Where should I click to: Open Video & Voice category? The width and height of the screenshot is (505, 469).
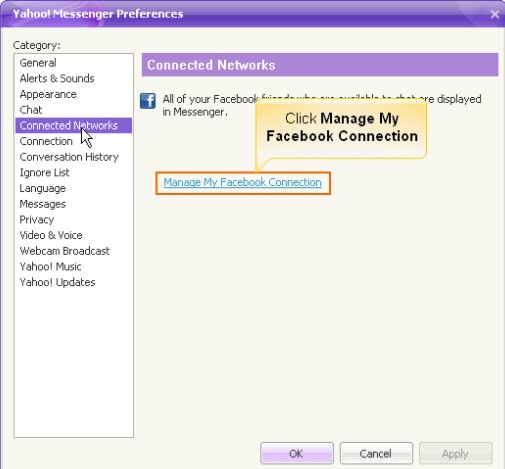[73, 235]
